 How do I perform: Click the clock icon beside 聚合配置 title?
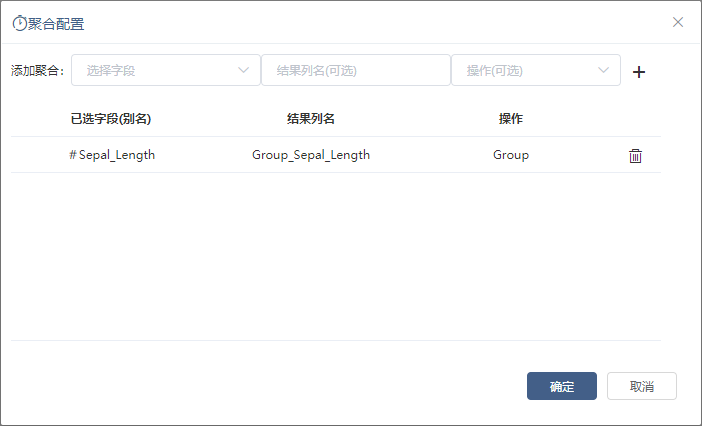(20, 23)
